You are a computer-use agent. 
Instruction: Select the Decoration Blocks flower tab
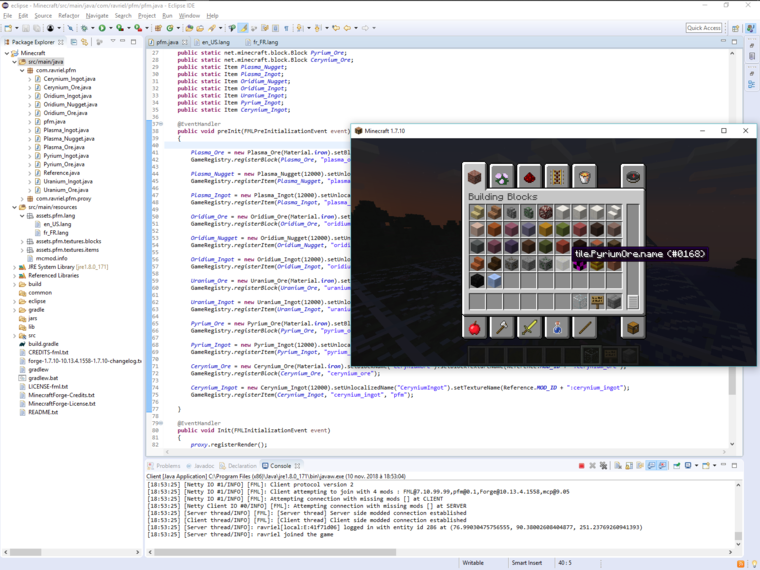[502, 176]
